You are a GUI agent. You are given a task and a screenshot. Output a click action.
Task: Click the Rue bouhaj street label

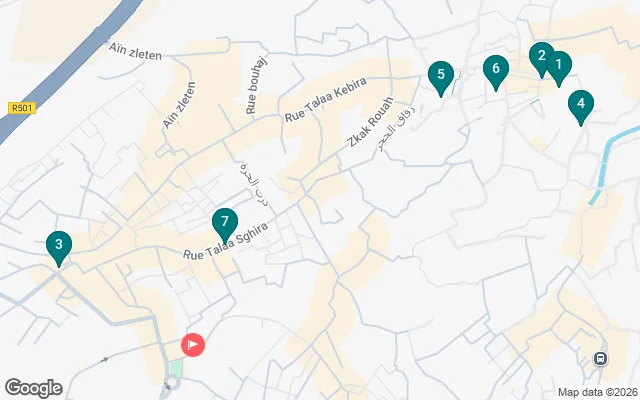256,86
